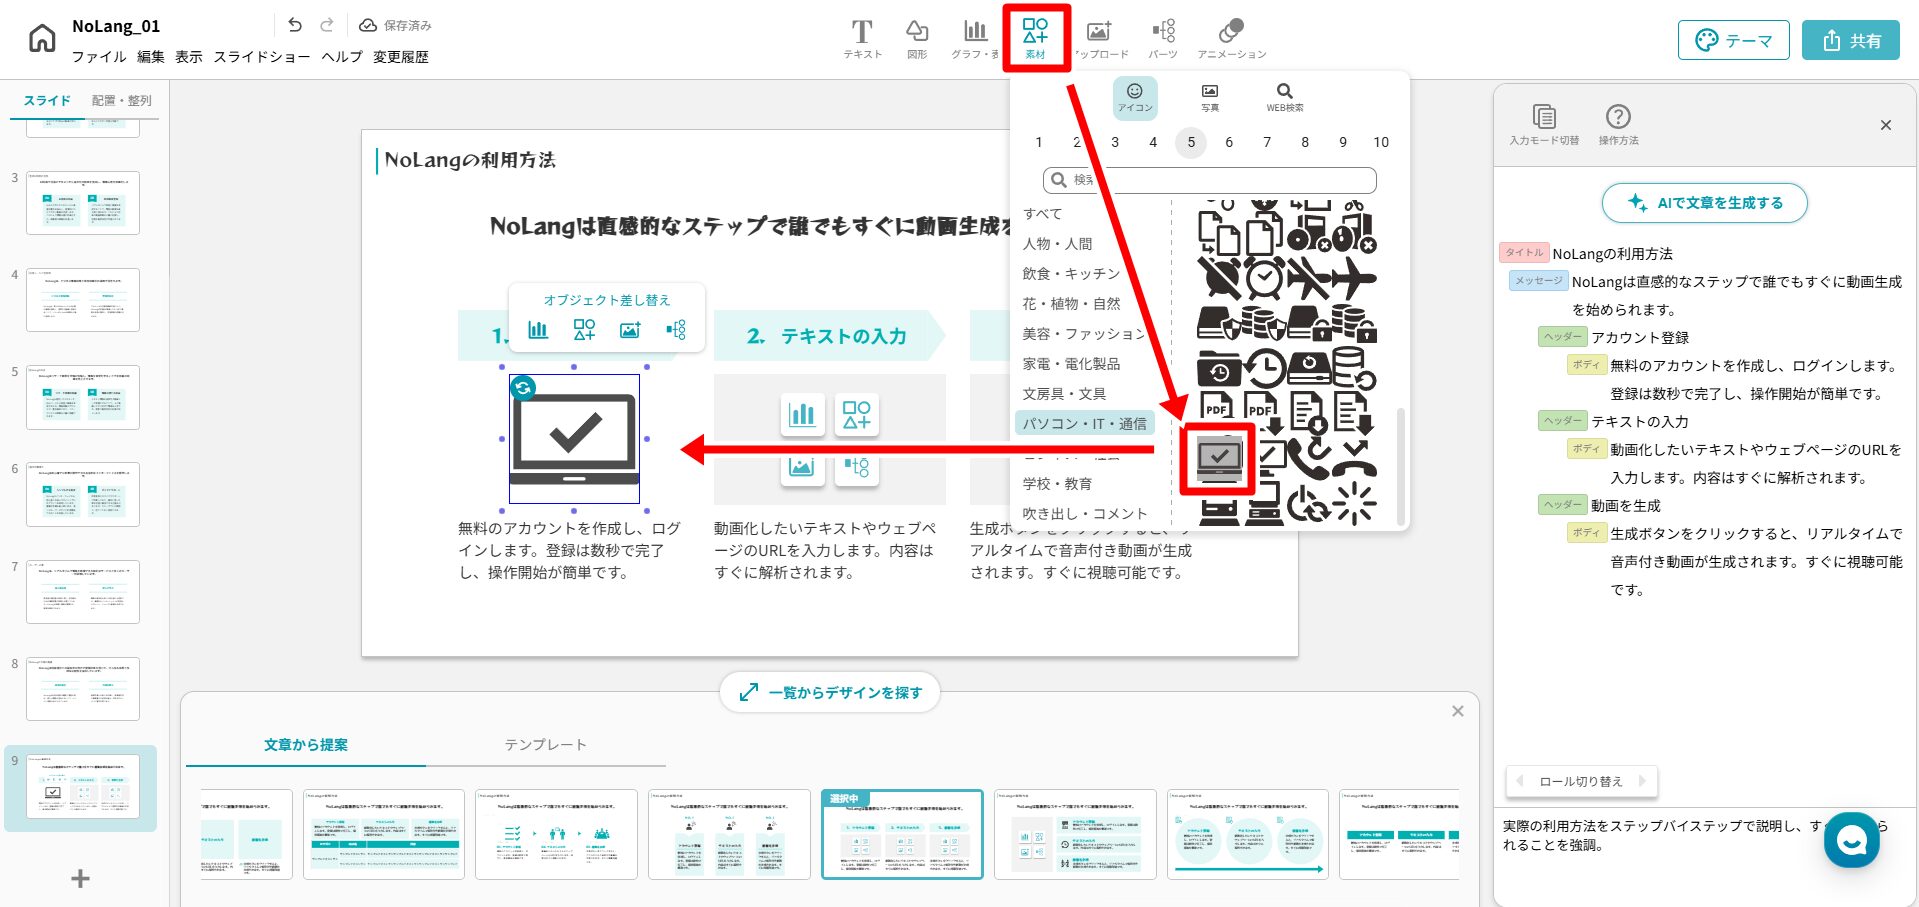Open the パーツ parts tool
This screenshot has width=1919, height=907.
(x=1163, y=39)
